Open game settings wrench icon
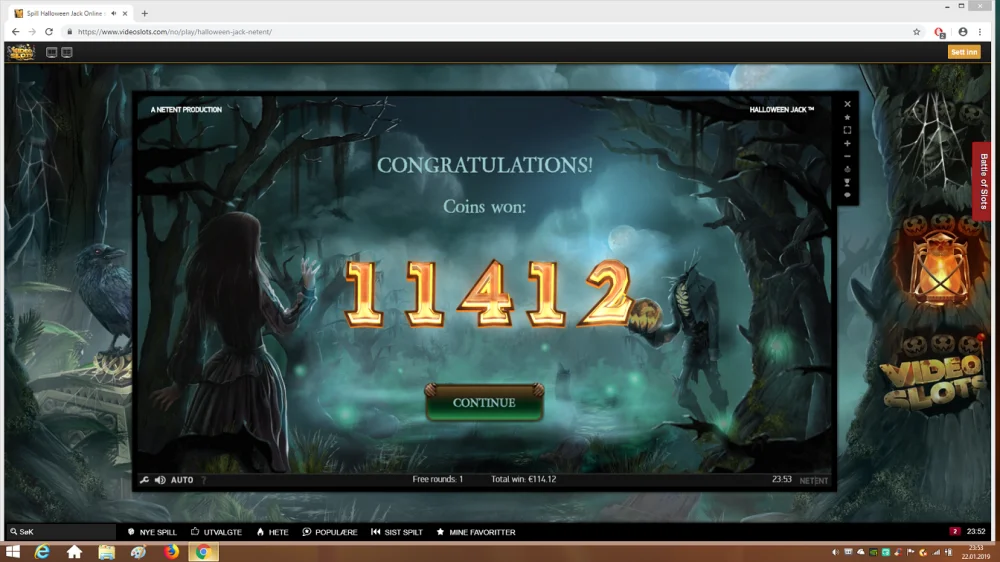 [x=145, y=480]
